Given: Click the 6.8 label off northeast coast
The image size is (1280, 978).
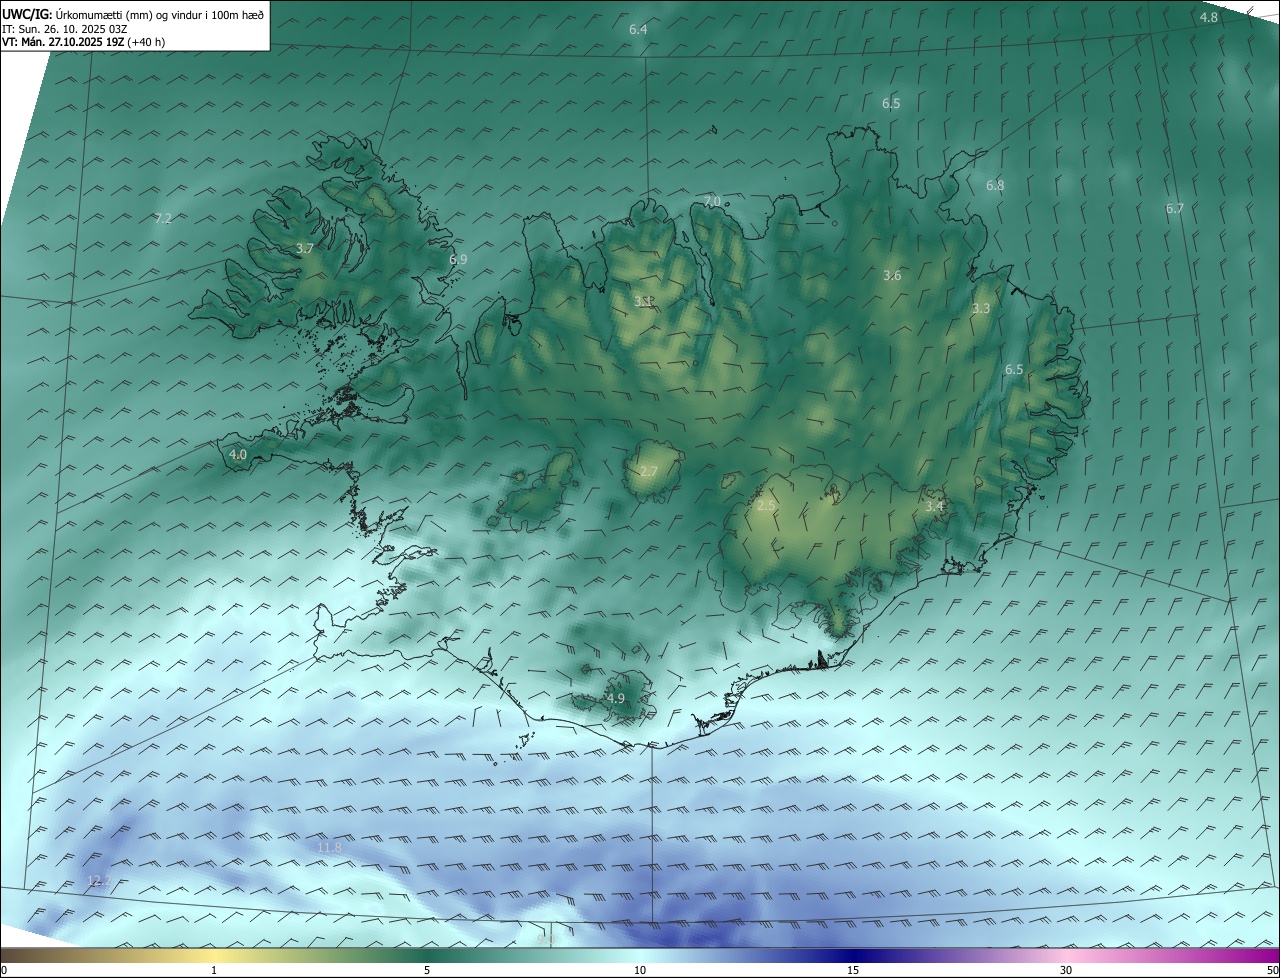Looking at the screenshot, I should coord(995,186).
